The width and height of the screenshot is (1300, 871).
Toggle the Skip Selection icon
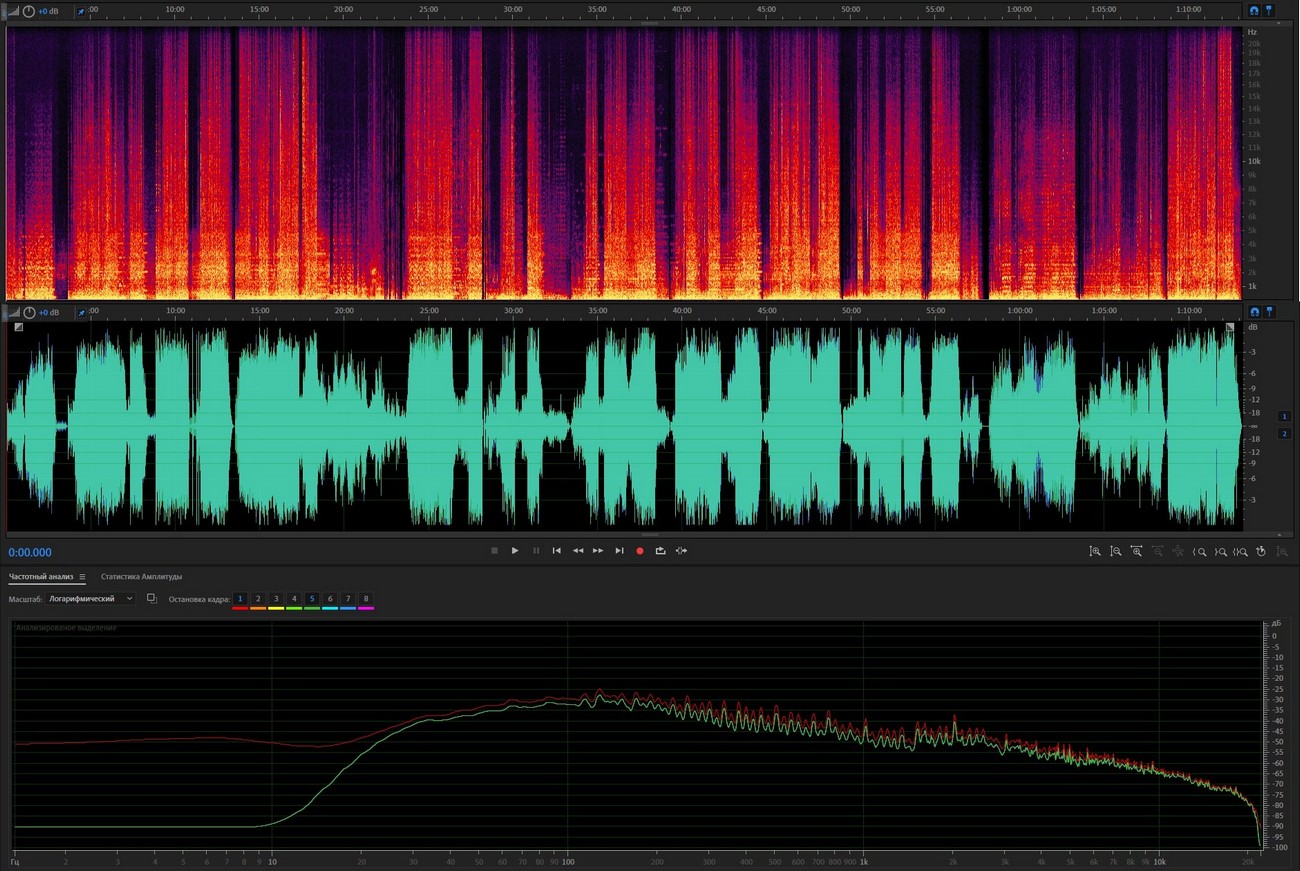[681, 551]
